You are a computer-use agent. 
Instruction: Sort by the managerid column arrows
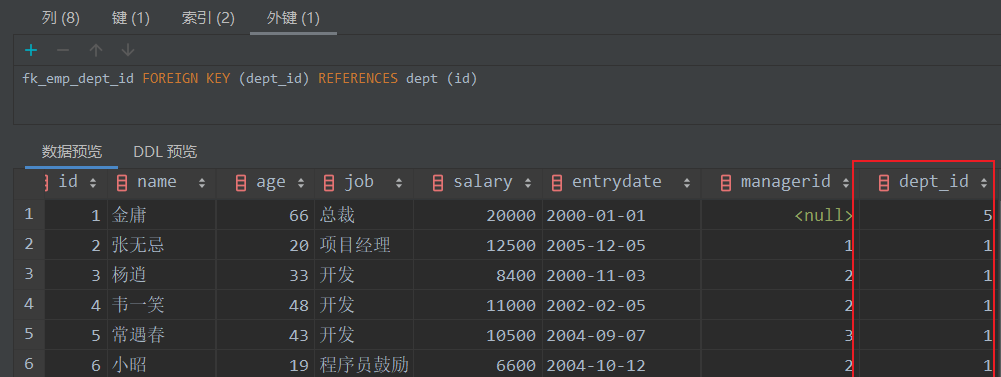pos(846,183)
